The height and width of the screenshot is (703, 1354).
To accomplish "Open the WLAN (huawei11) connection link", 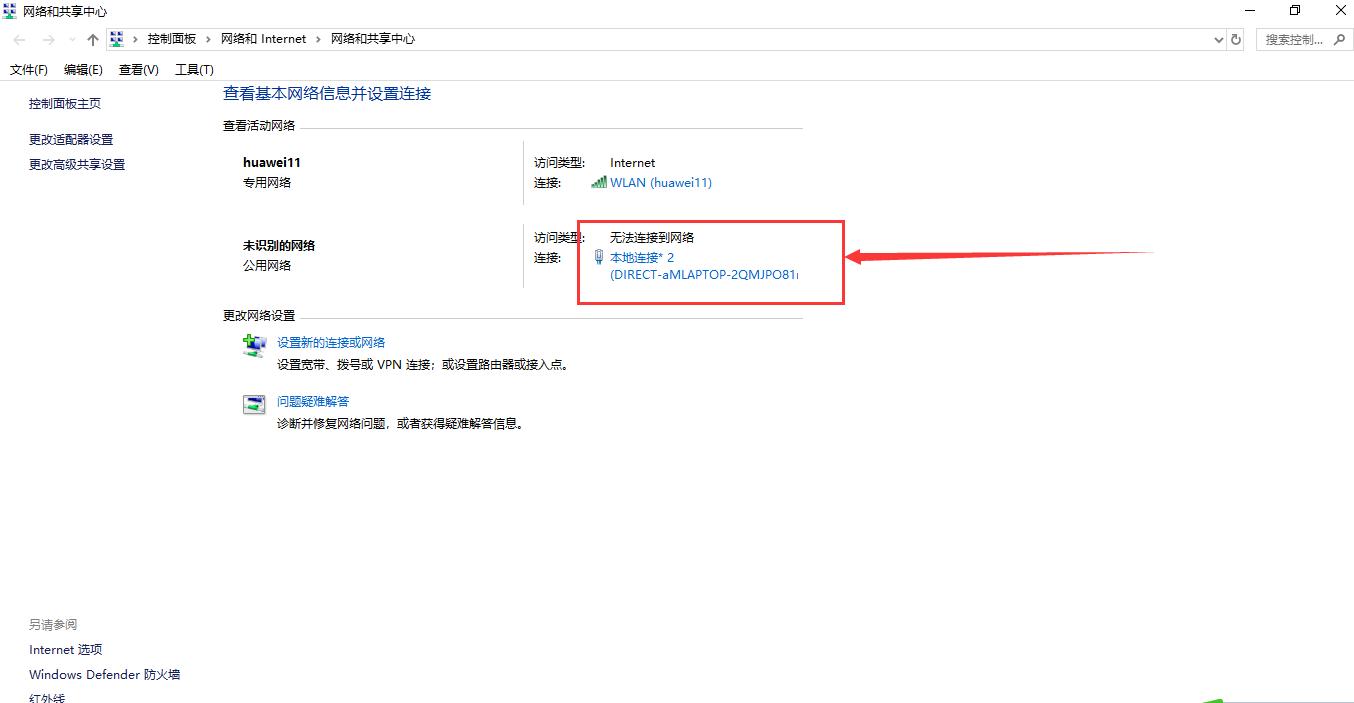I will pyautogui.click(x=661, y=183).
